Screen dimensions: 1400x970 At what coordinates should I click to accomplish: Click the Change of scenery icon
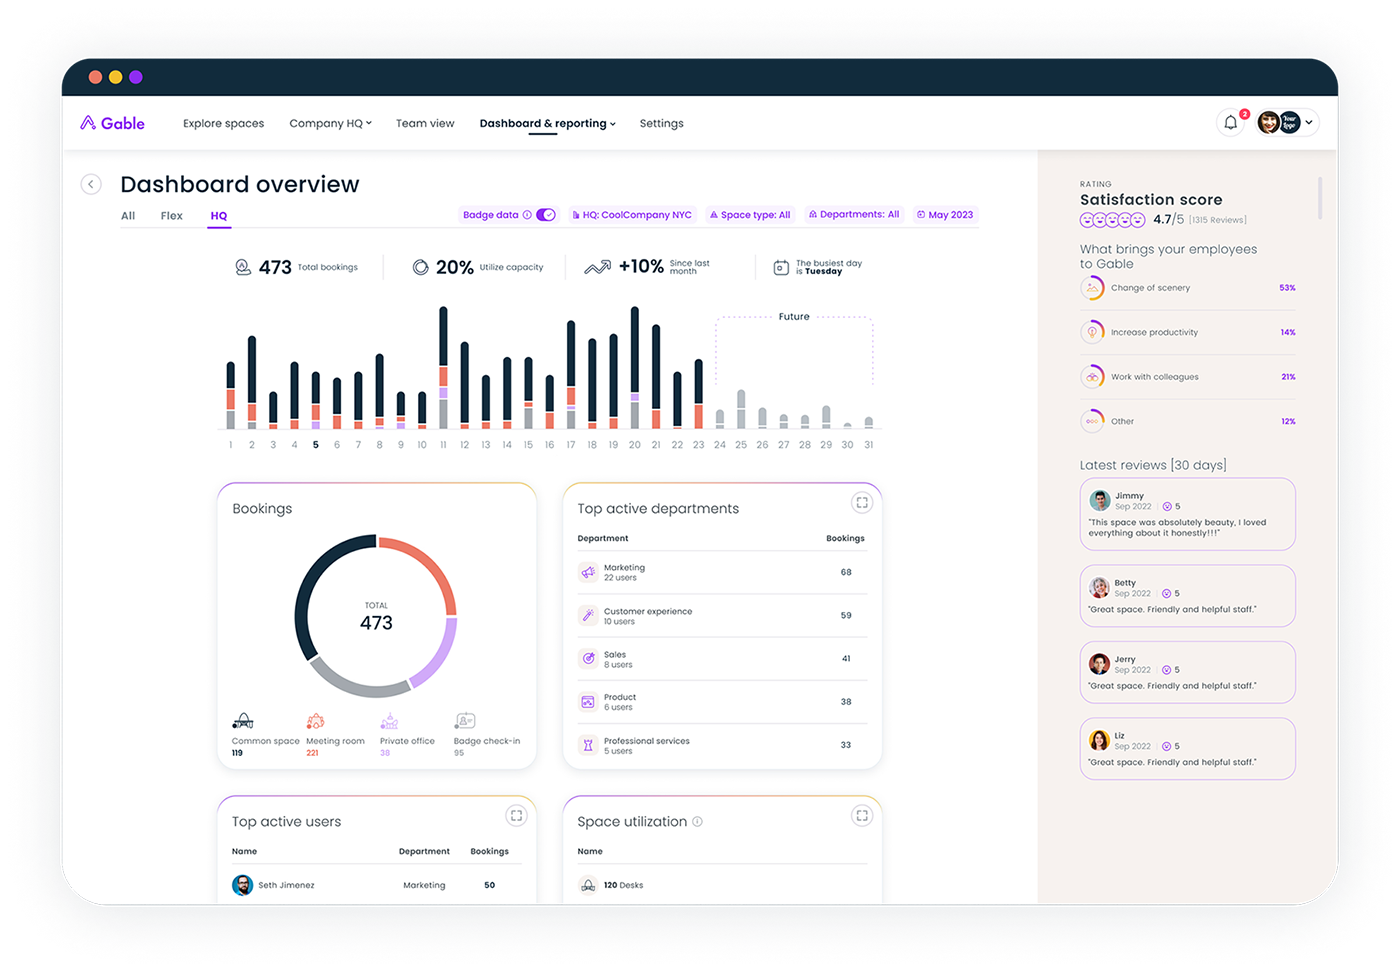coord(1092,288)
